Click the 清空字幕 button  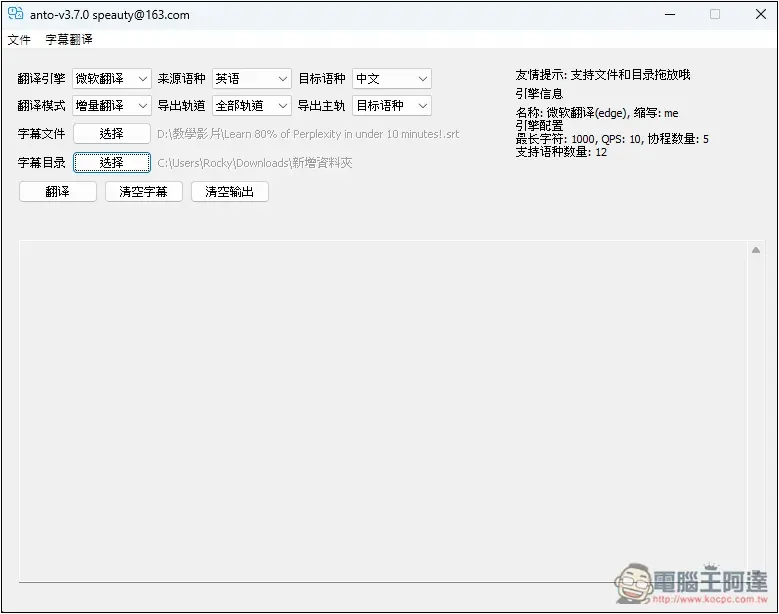pyautogui.click(x=143, y=192)
